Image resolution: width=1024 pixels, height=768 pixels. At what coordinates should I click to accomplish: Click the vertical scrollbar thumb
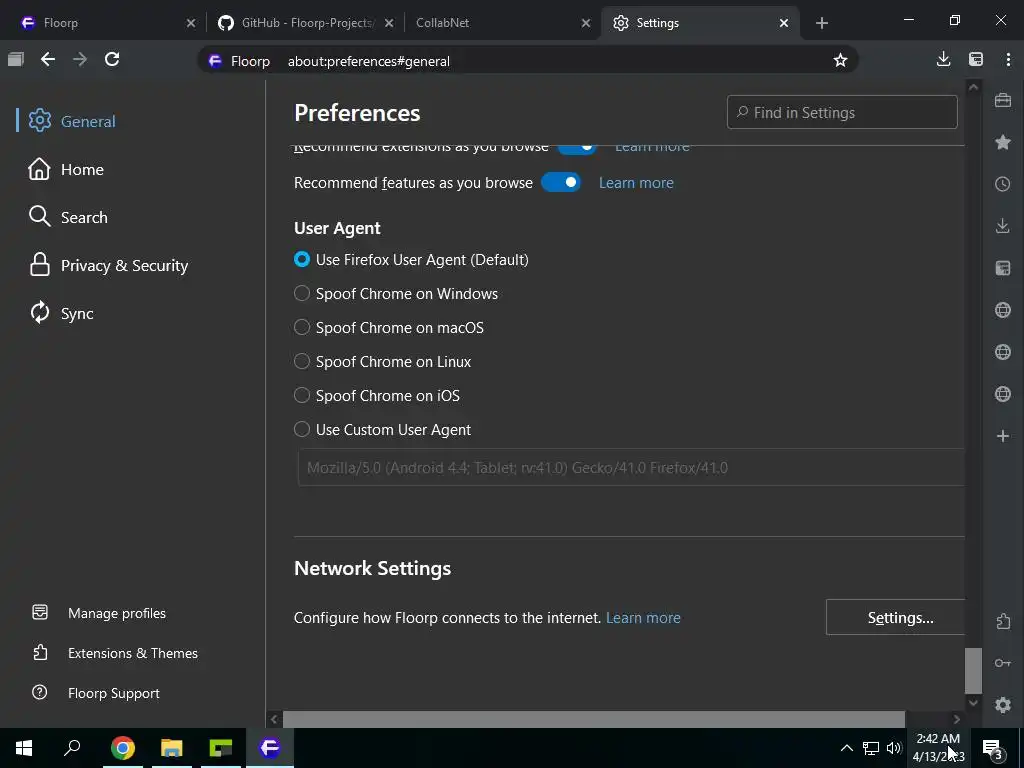[x=974, y=671]
